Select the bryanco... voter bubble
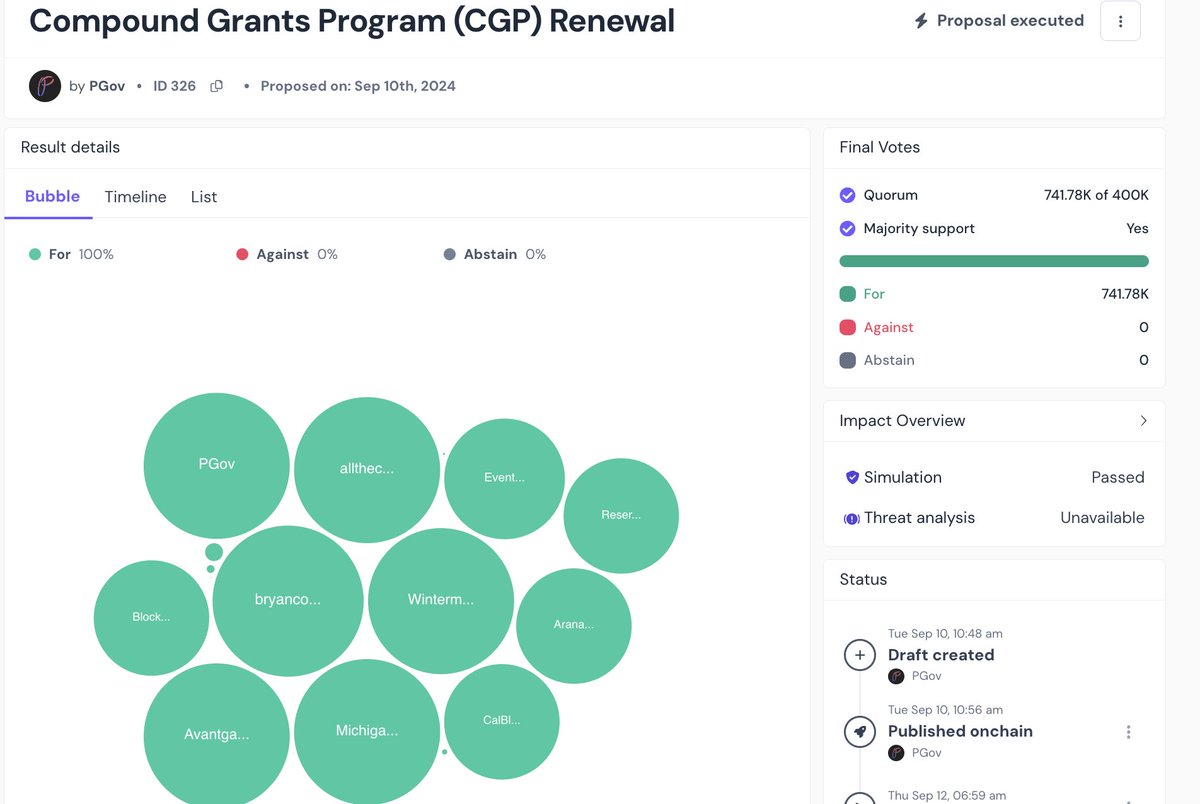 point(288,601)
